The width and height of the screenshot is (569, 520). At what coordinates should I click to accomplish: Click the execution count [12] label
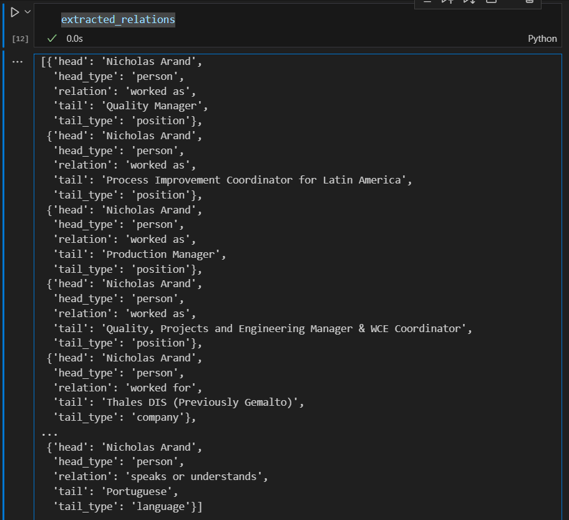[20, 39]
